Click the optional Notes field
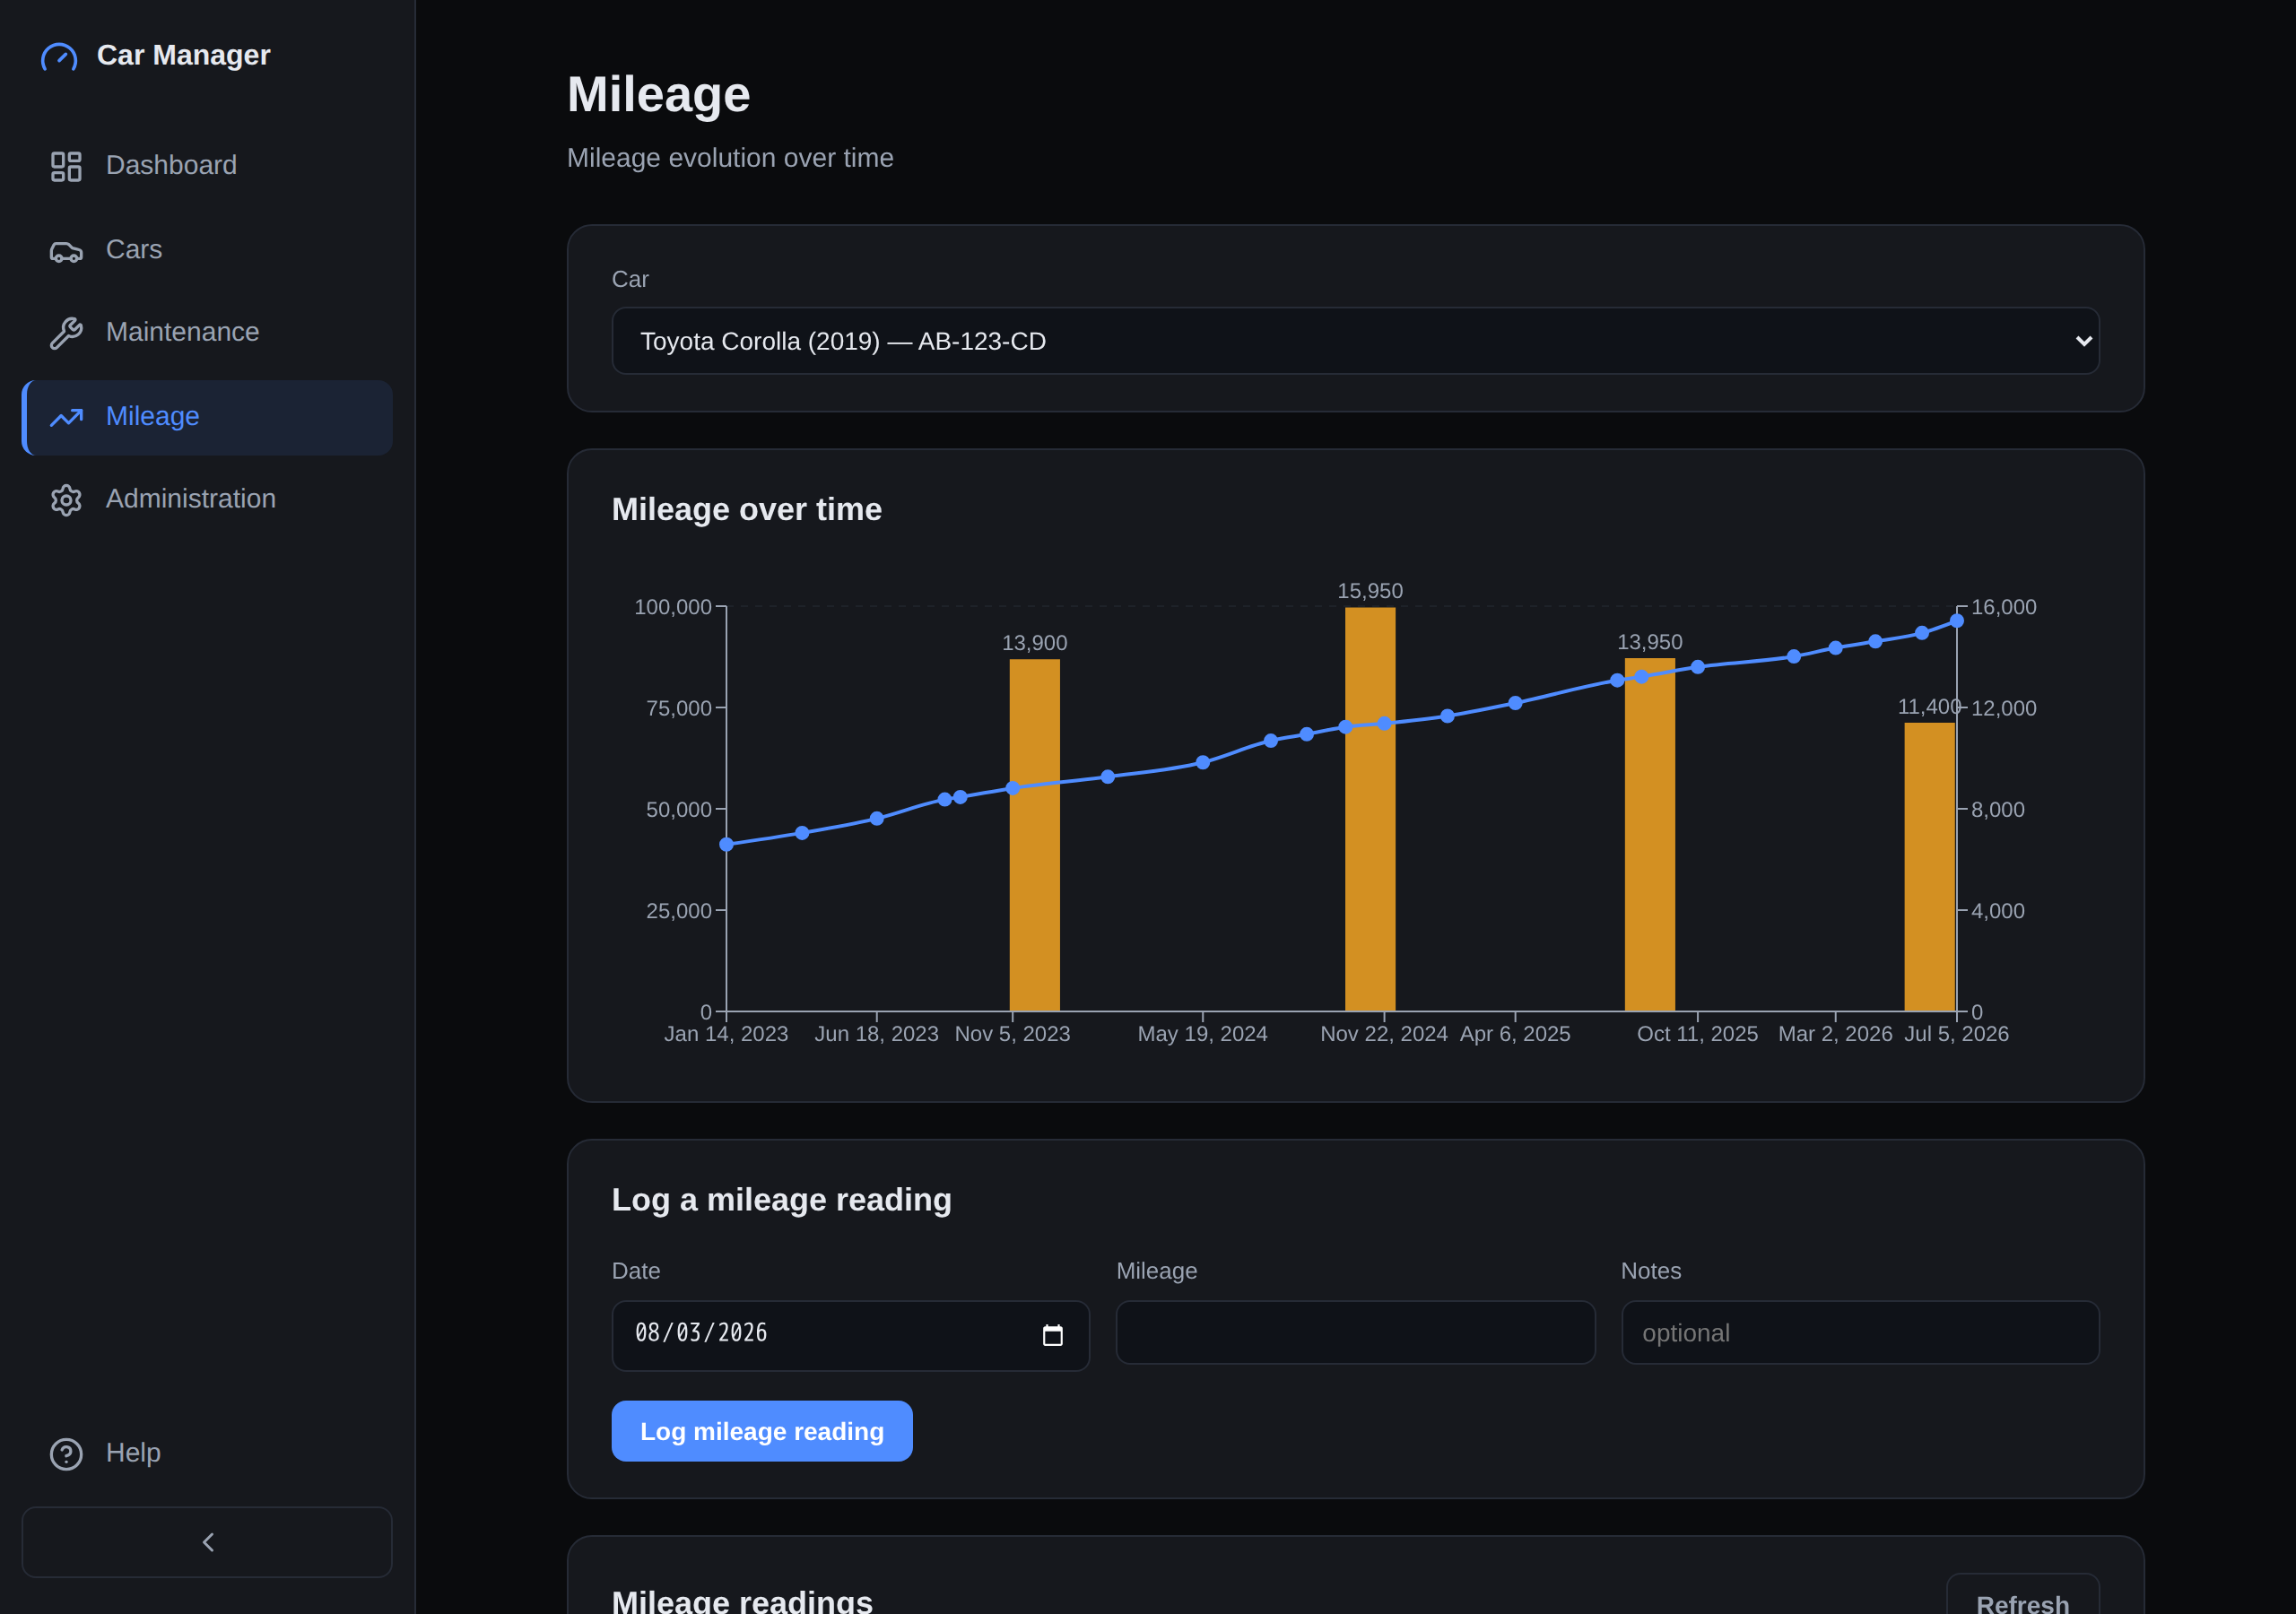Screen dimensions: 2296x1614 pos(1860,1332)
